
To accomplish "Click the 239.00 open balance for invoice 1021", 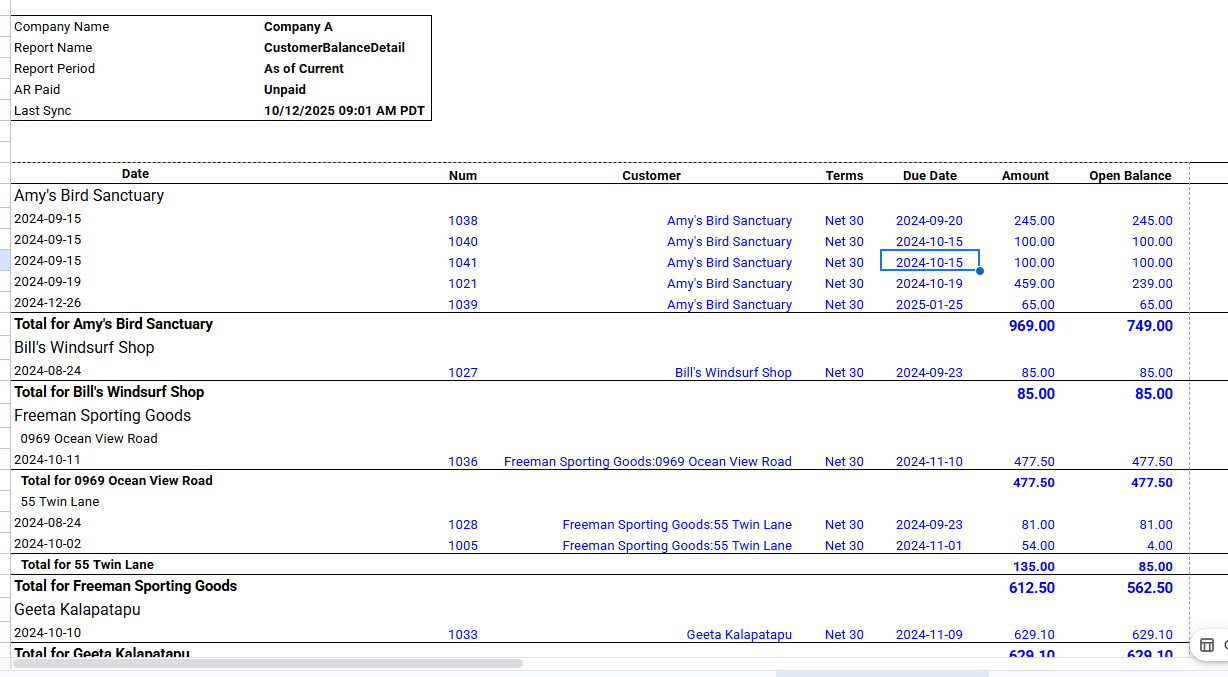I will tap(1152, 284).
